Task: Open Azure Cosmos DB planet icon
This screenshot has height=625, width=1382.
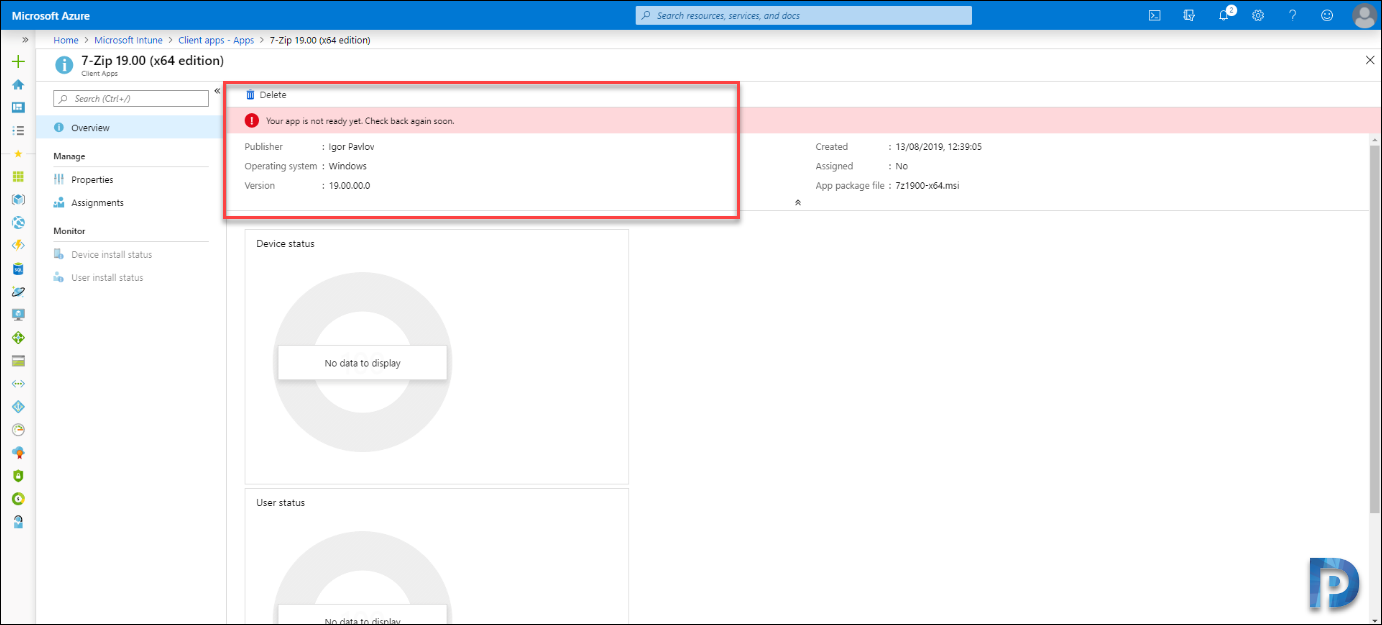Action: coord(18,291)
